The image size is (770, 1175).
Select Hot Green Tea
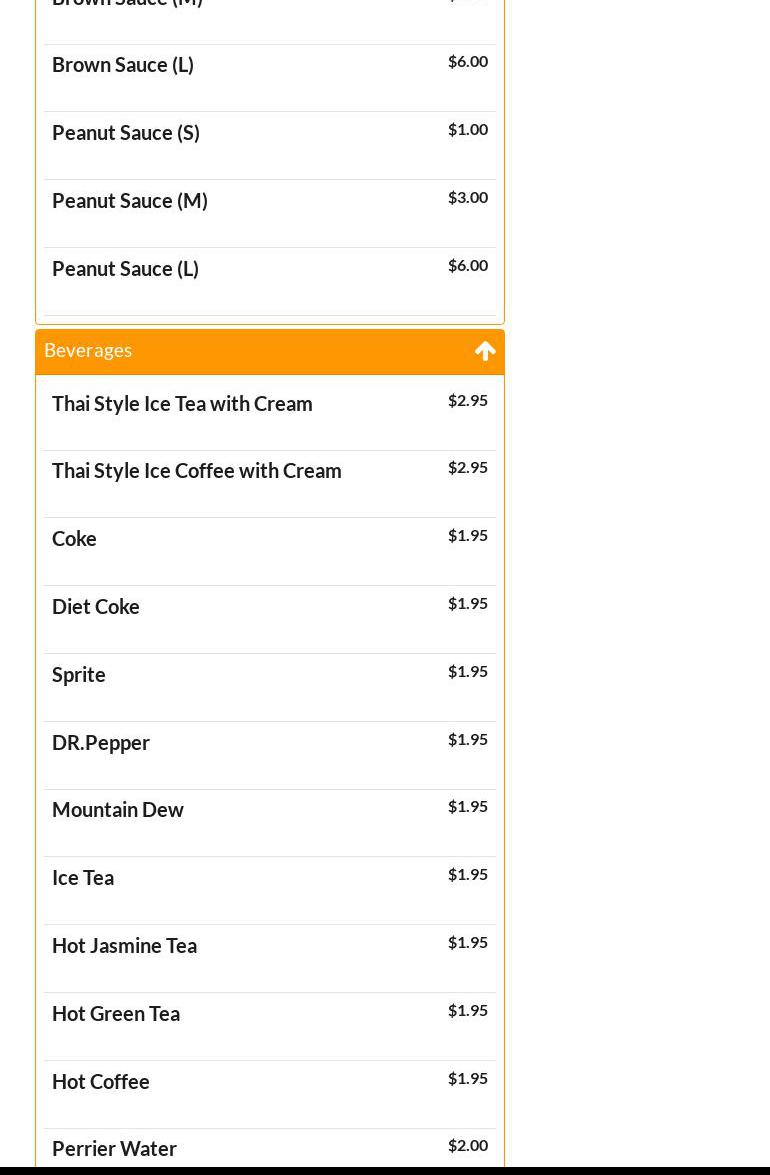click(116, 1013)
